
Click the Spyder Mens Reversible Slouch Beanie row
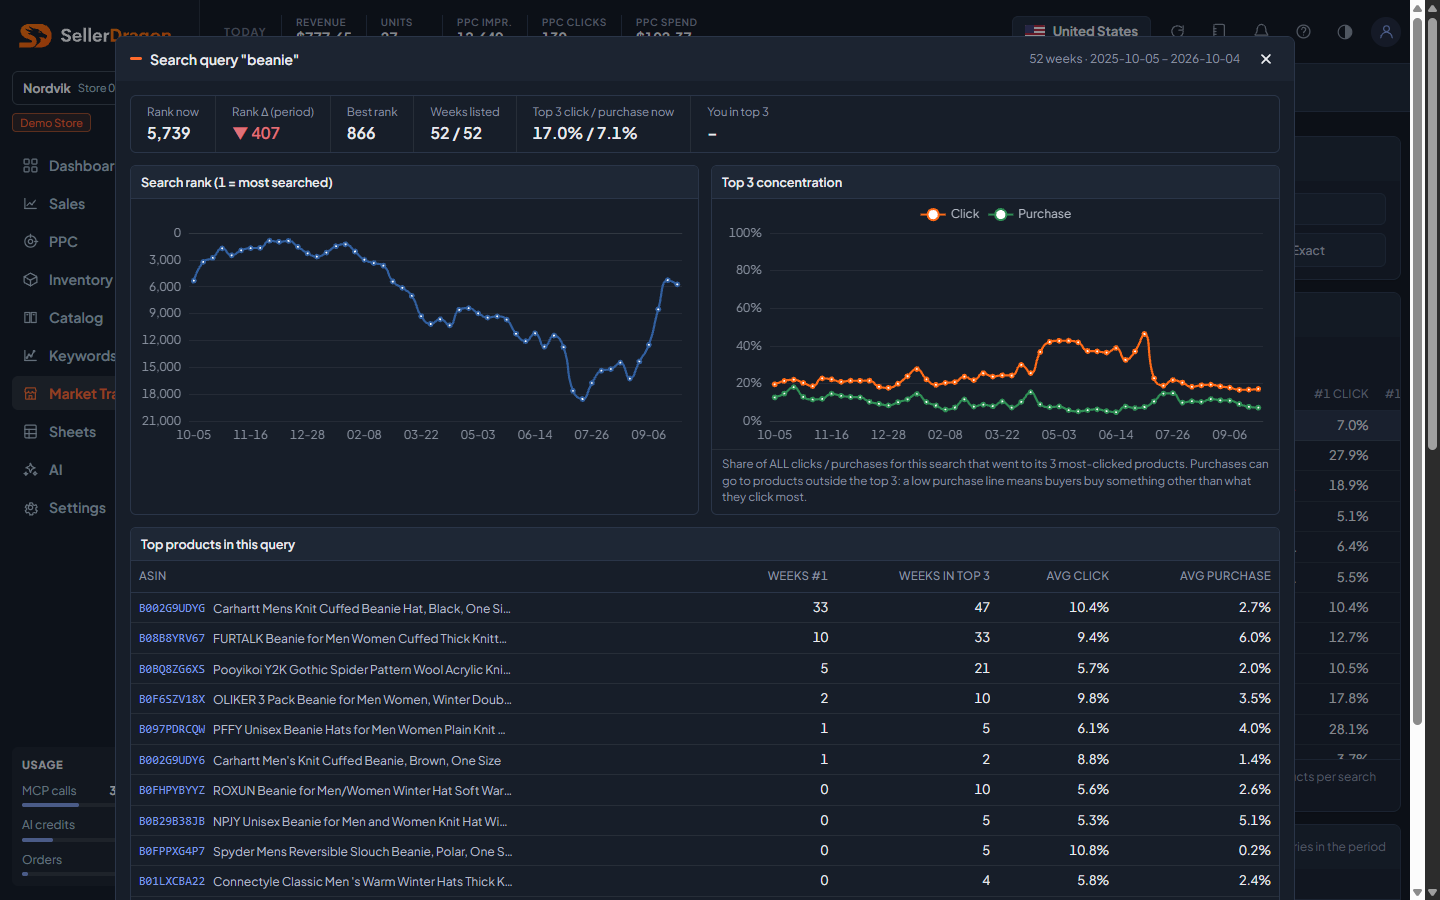[705, 851]
